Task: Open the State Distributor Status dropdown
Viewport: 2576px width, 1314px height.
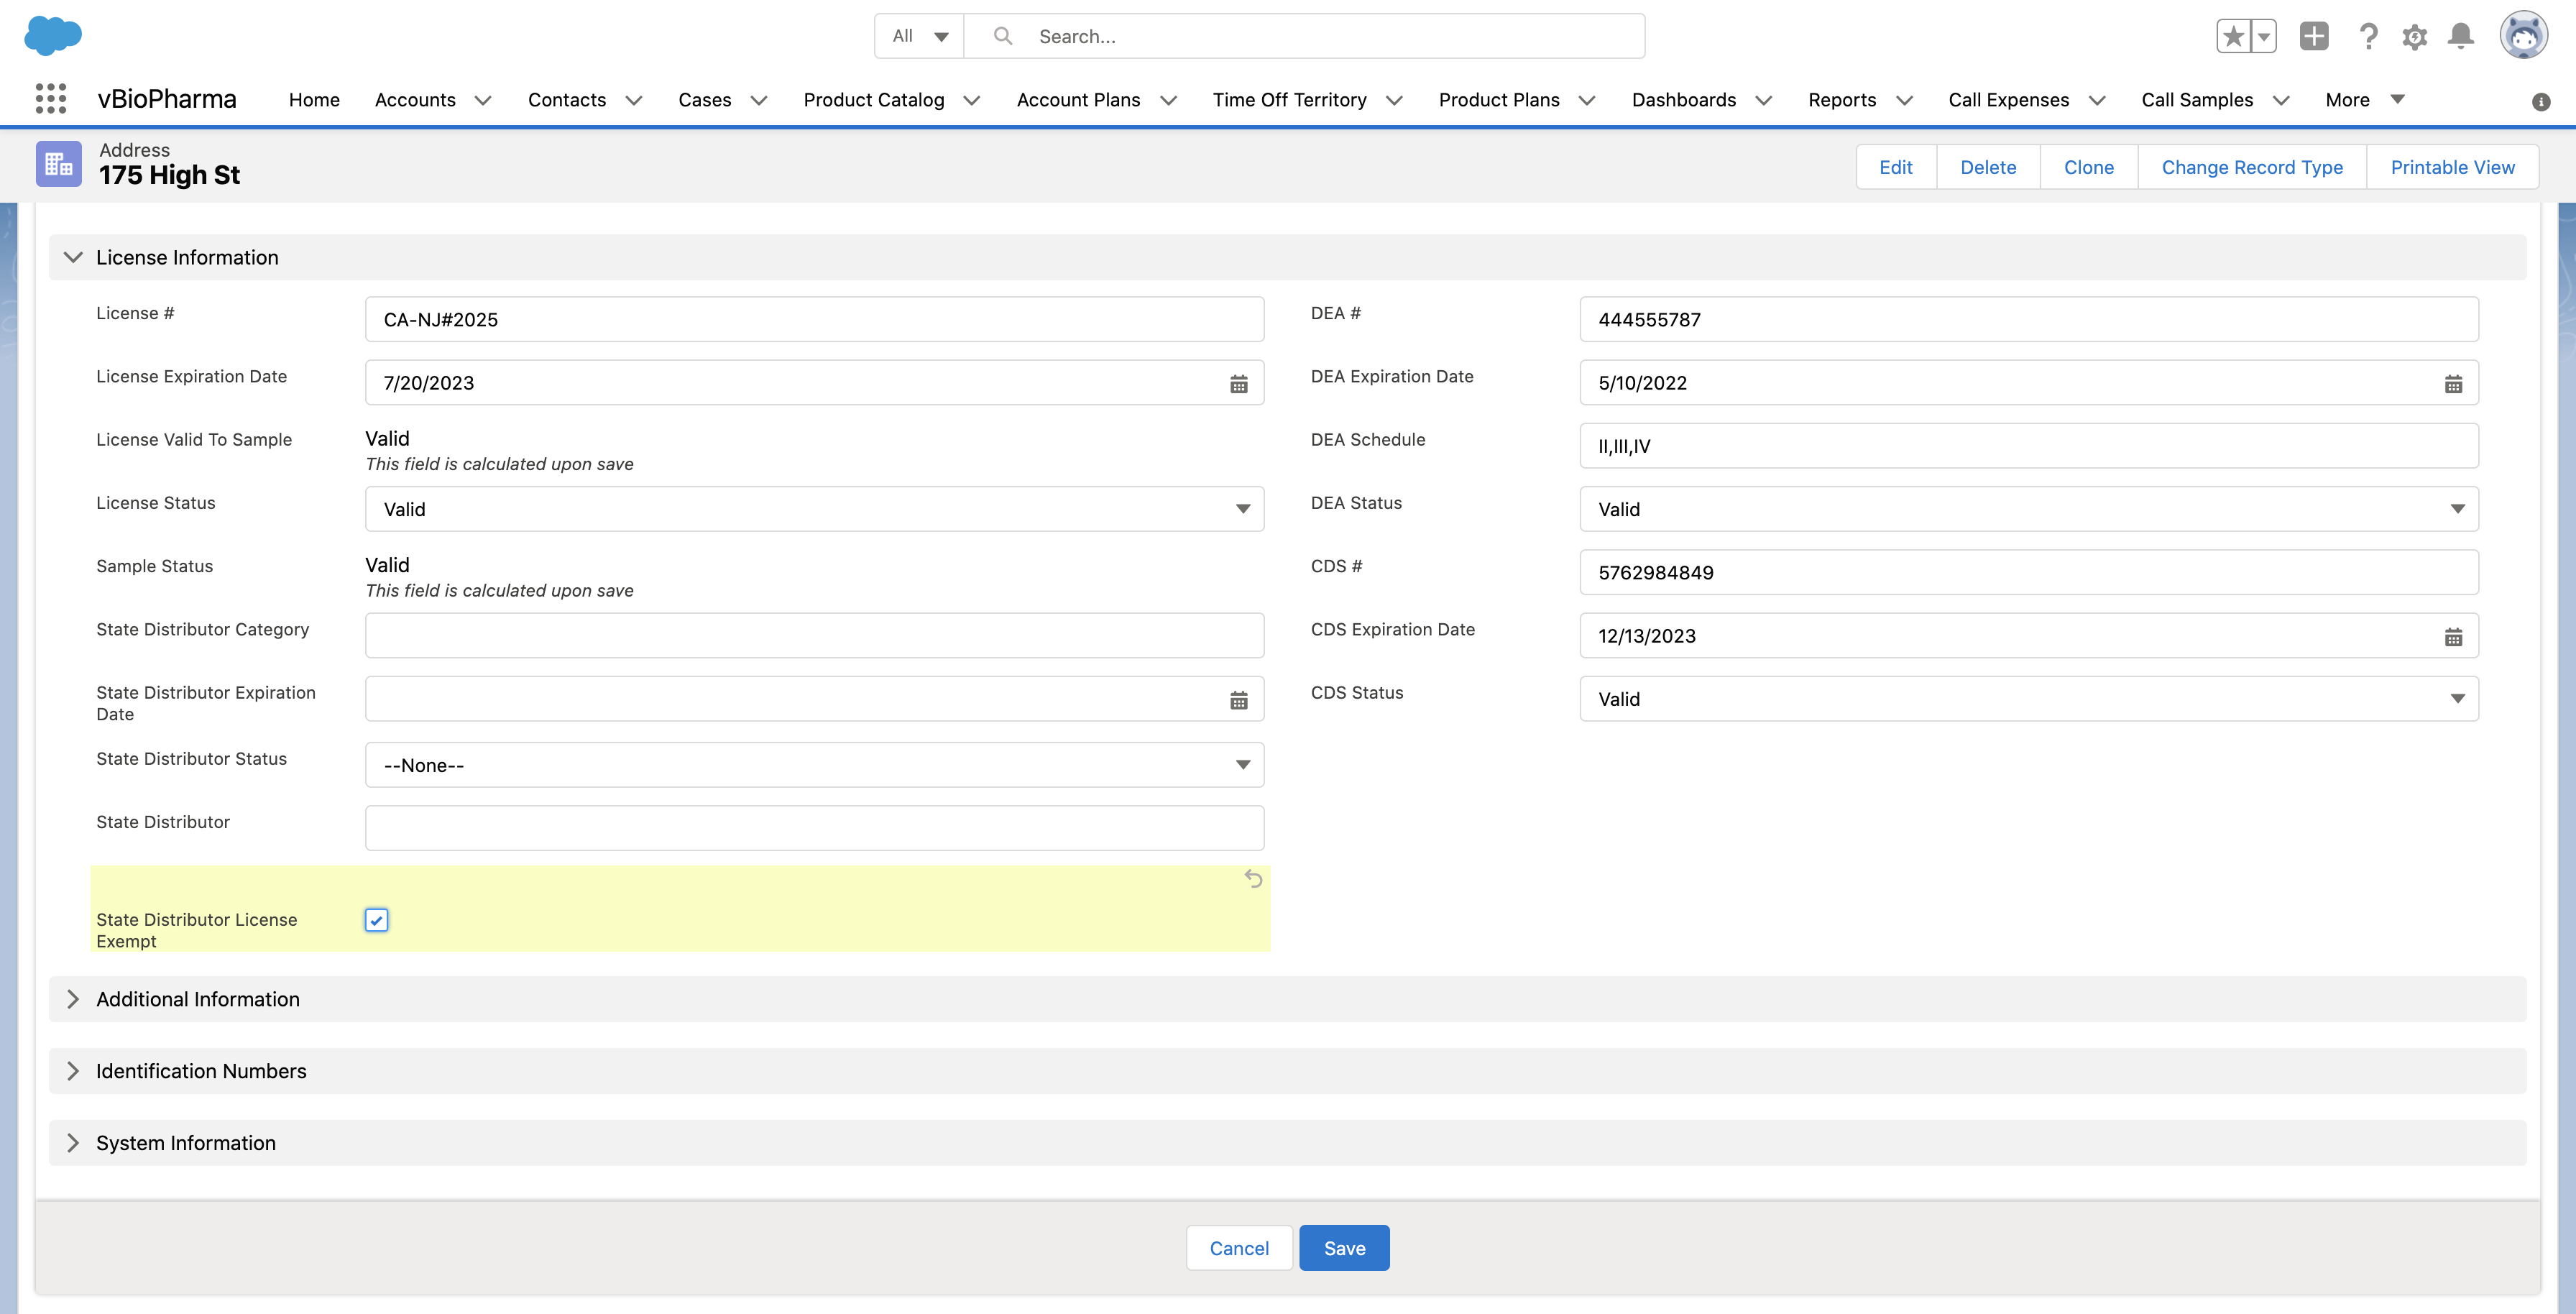Action: 814,765
